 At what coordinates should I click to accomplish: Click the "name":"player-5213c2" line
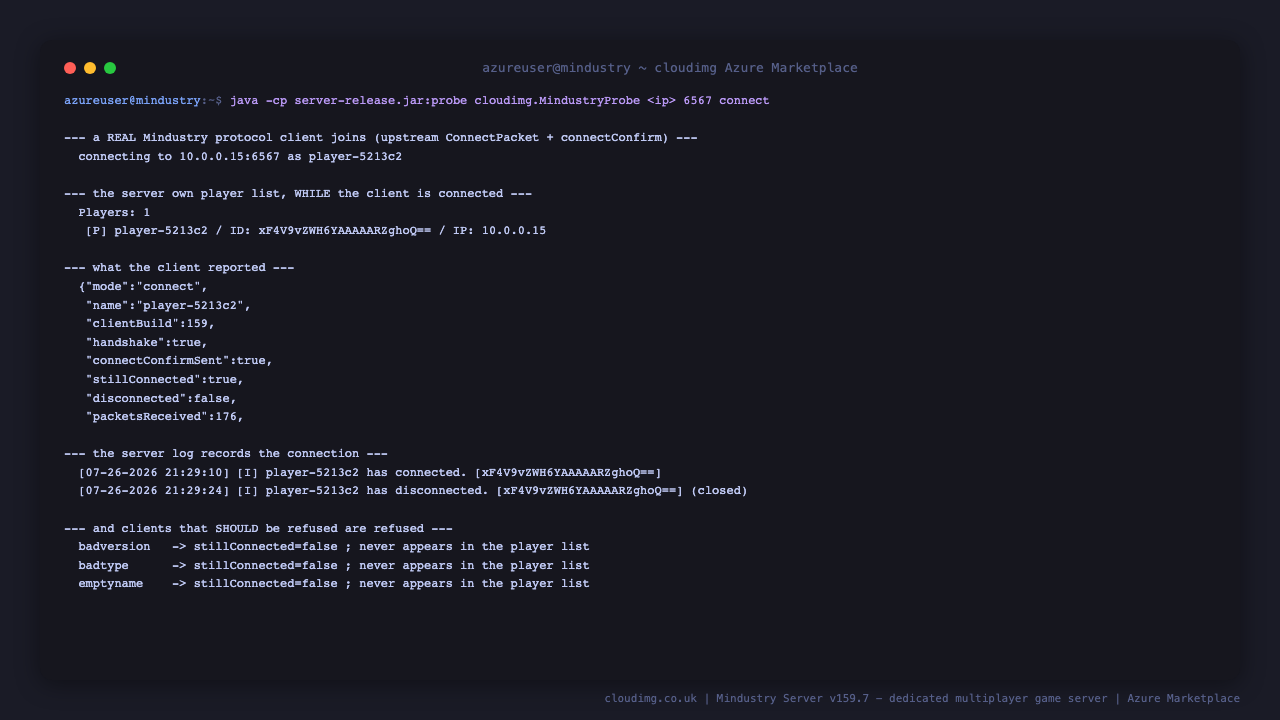[168, 306]
